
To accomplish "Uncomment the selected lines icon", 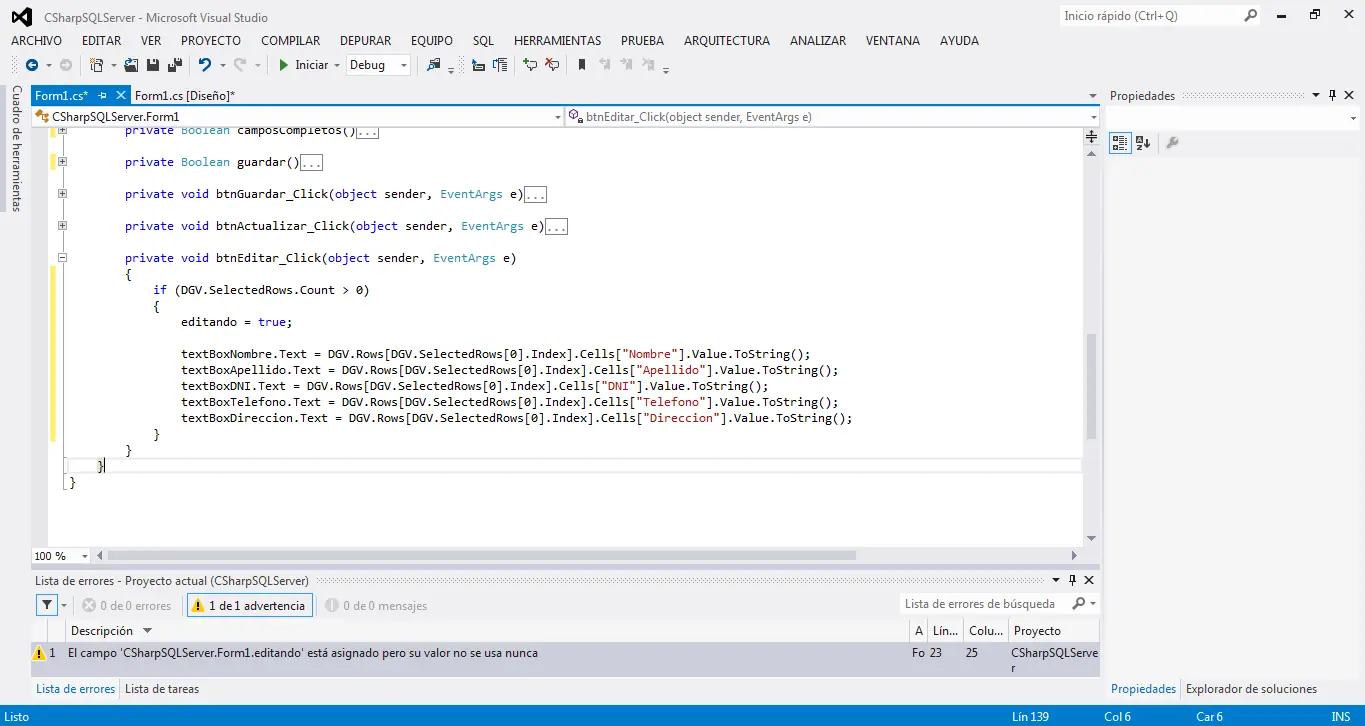I will [552, 65].
